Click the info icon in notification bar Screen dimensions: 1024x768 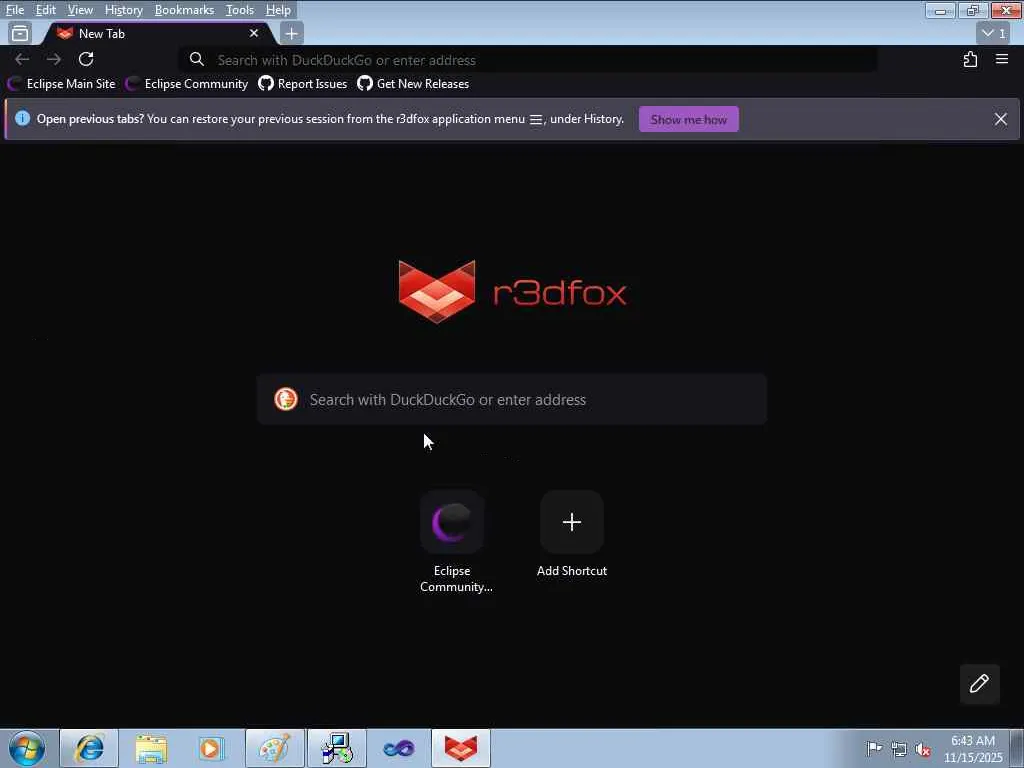pos(22,118)
